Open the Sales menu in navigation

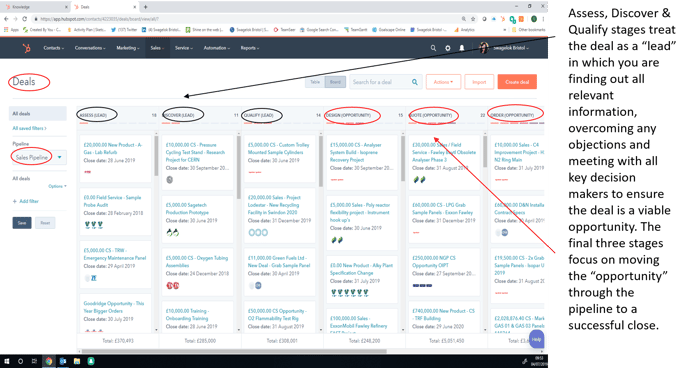coord(157,48)
